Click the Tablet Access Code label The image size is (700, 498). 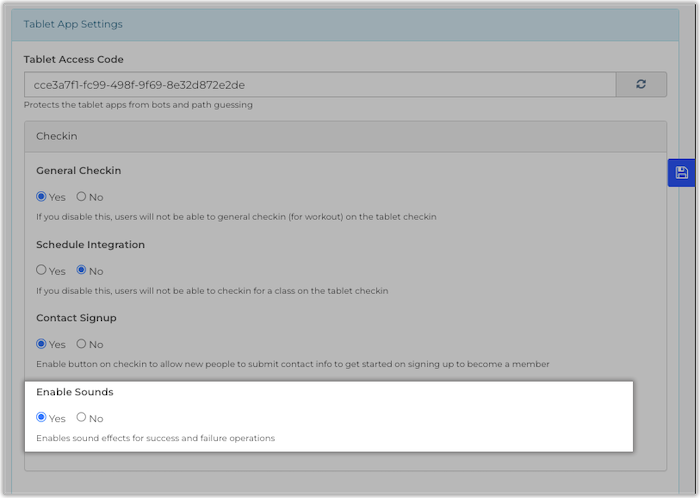tap(74, 60)
